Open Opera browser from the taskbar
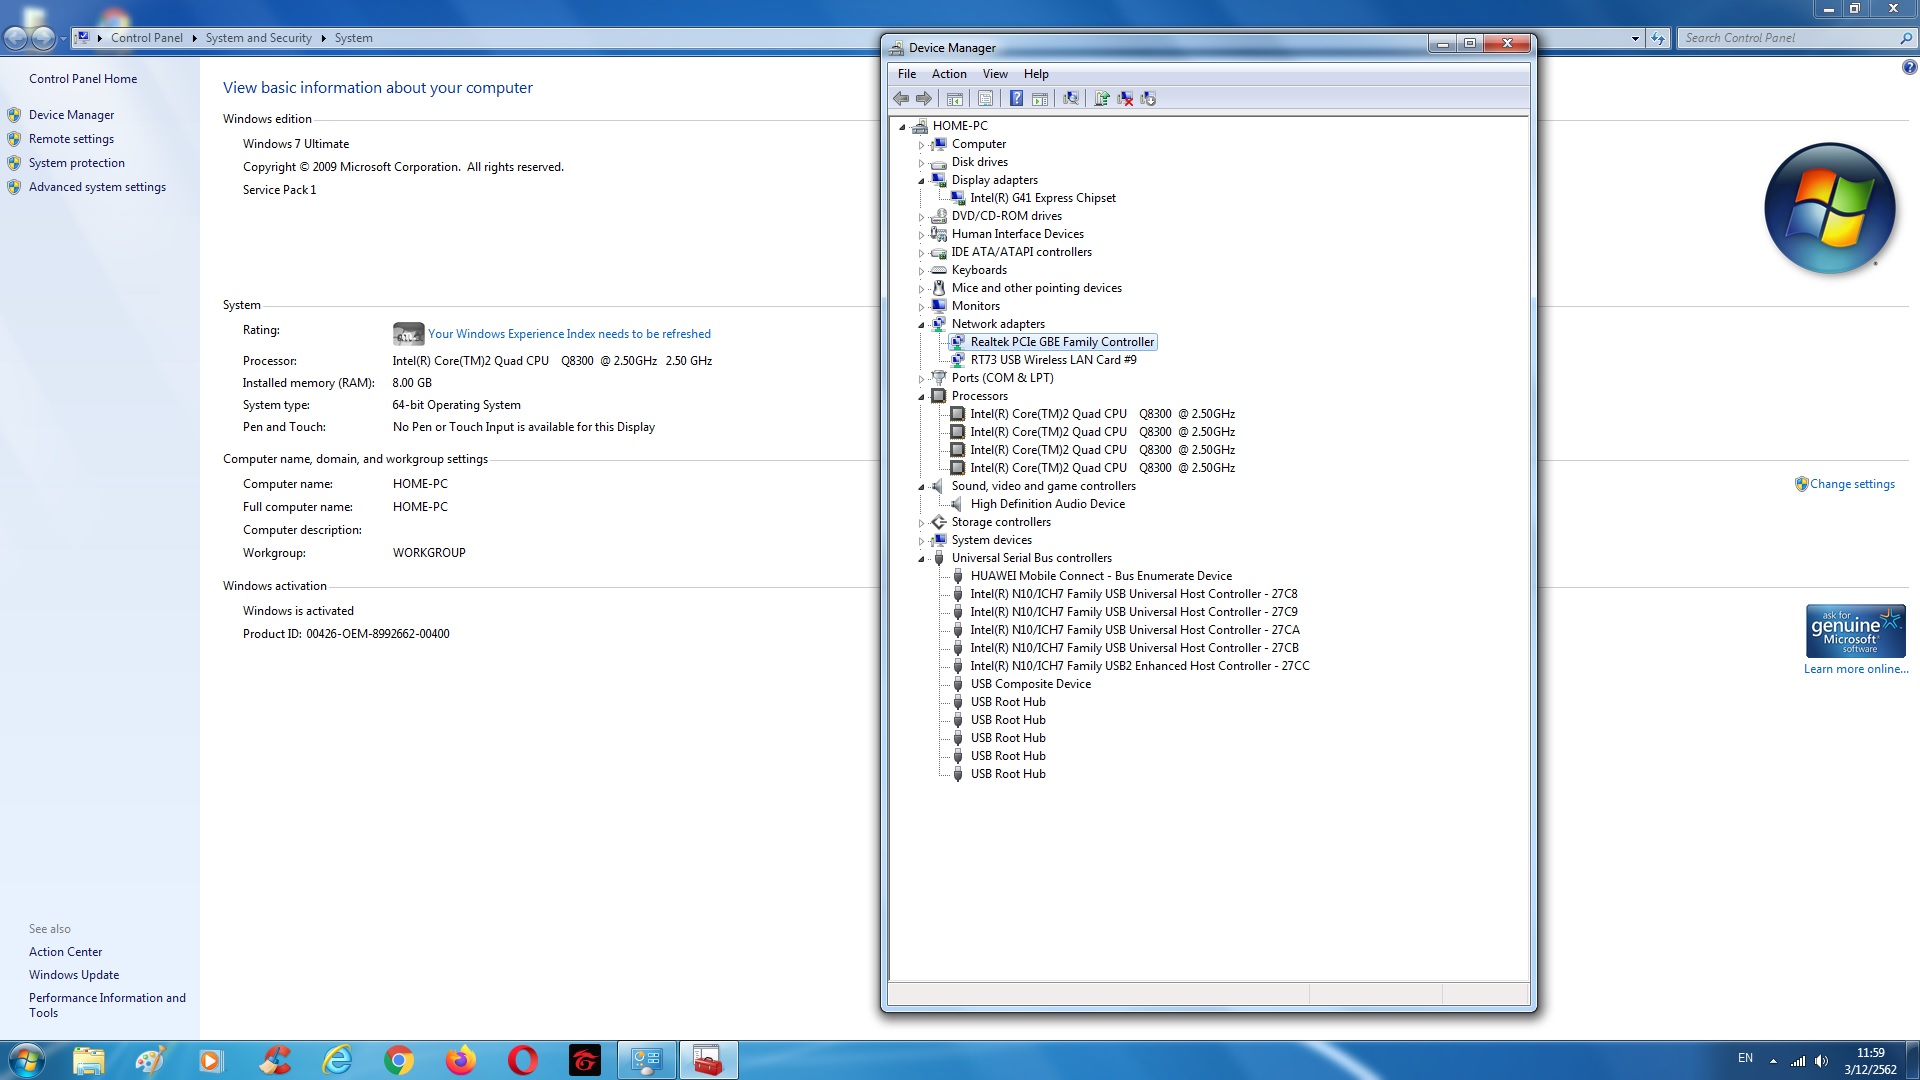This screenshot has height=1080, width=1920. point(523,1060)
